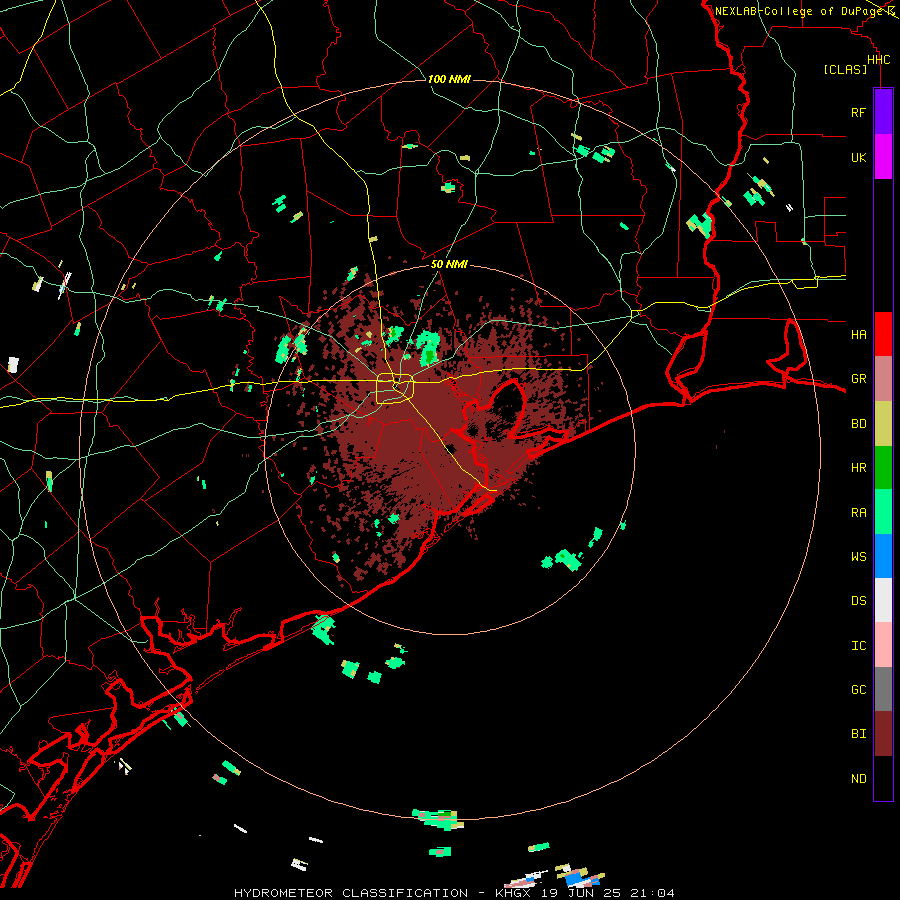
Task: Click the [CLAS] label above the legend
Action: coord(845,69)
